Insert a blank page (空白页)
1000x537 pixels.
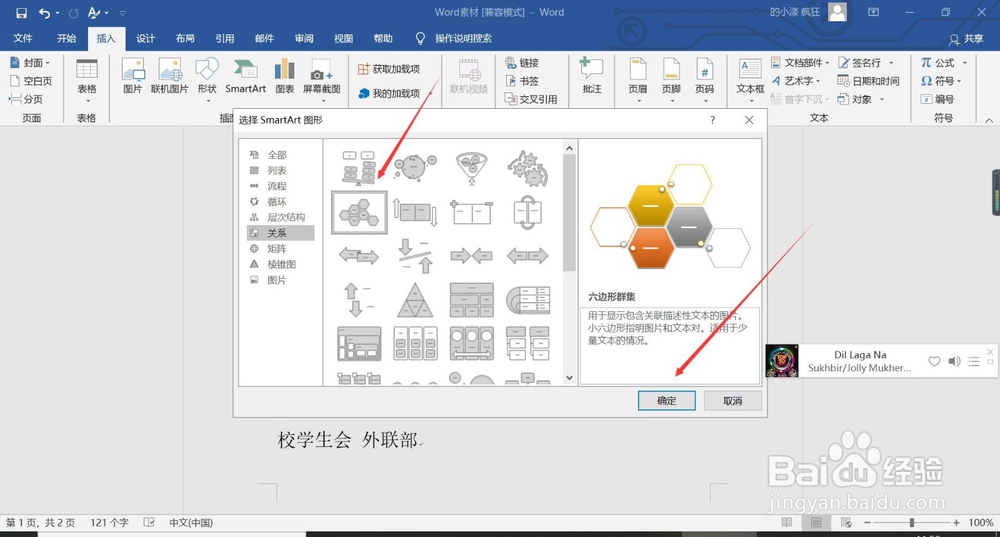pyautogui.click(x=31, y=81)
